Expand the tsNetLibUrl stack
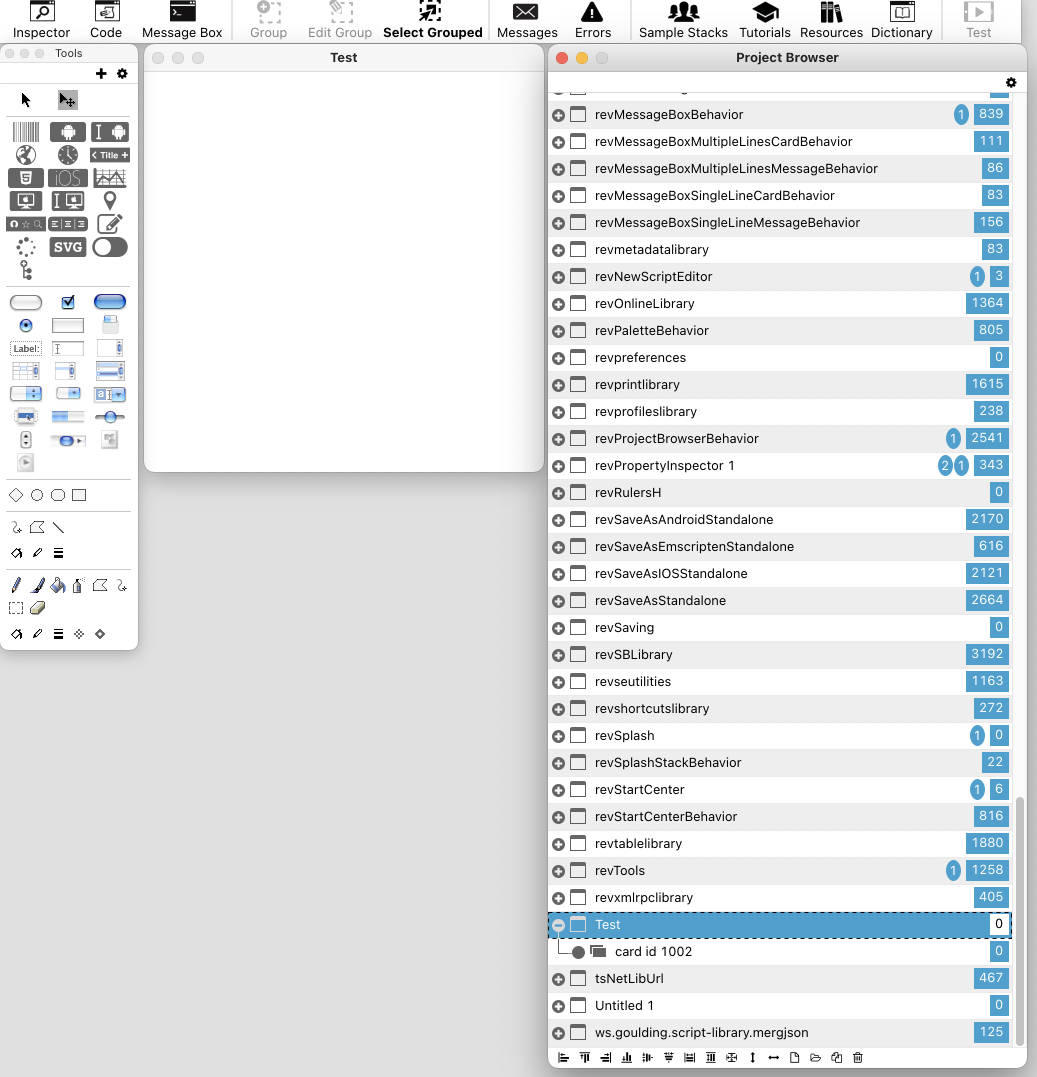This screenshot has width=1037, height=1077. pos(558,979)
